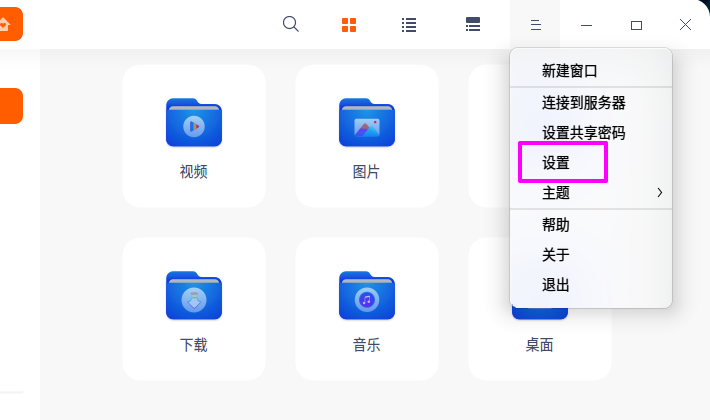Click the orange home sidebar button
Viewport: 710px width, 420px height.
9,24
